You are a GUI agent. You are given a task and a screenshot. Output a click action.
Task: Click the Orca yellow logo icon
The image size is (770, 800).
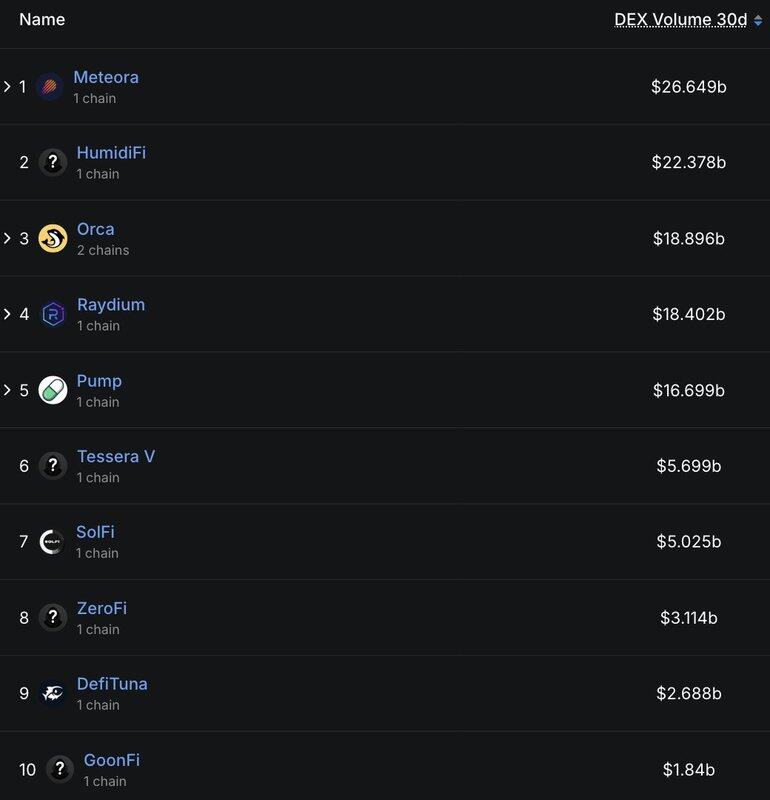pos(53,238)
